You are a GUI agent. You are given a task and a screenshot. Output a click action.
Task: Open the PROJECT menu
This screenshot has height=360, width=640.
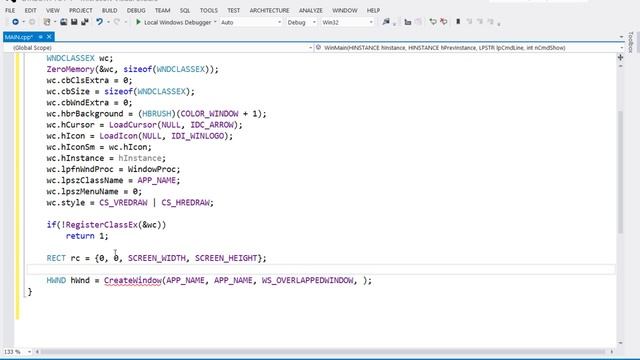click(x=80, y=10)
